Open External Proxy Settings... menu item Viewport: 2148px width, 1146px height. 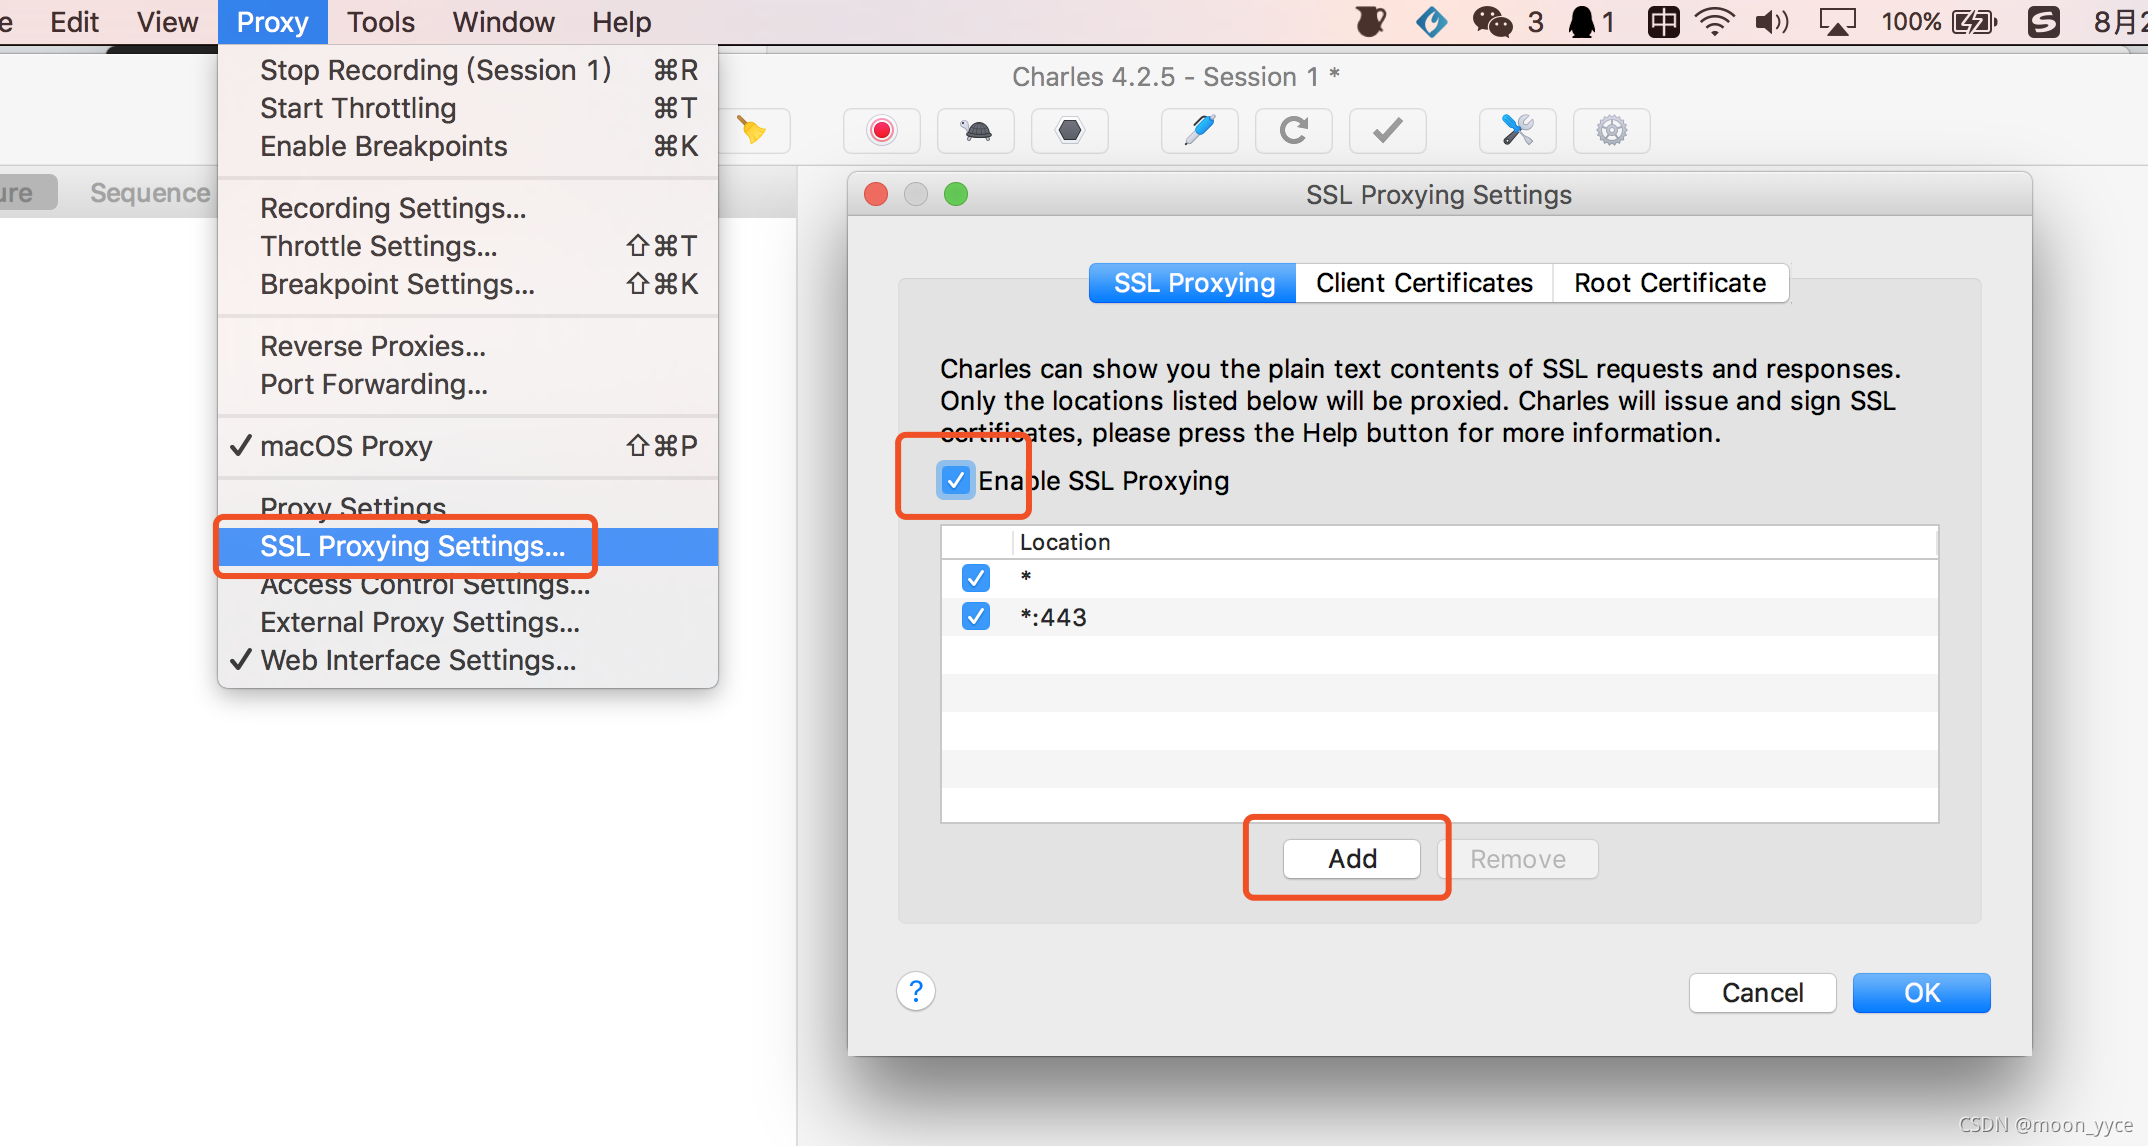pyautogui.click(x=468, y=622)
